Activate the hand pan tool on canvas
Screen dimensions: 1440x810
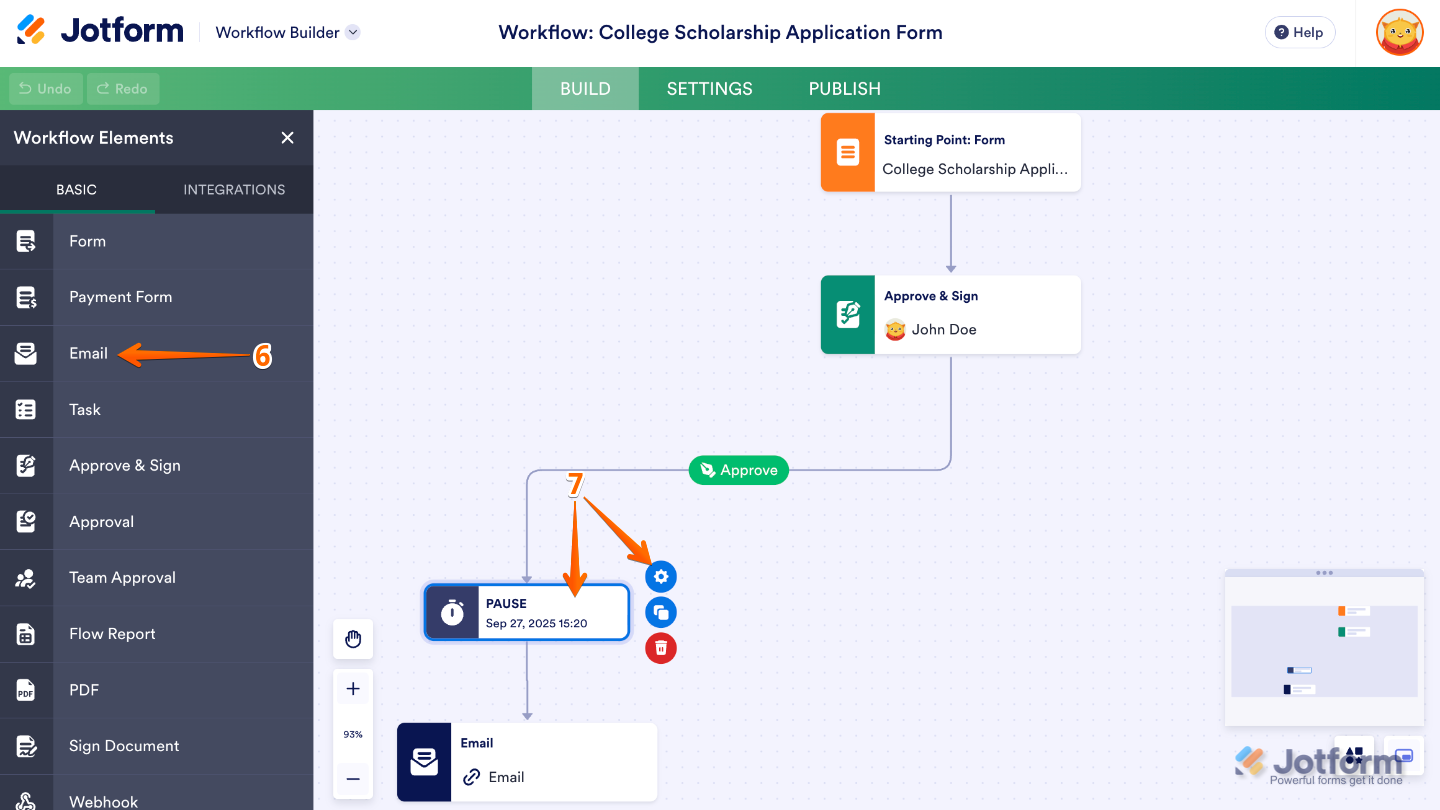tap(353, 639)
